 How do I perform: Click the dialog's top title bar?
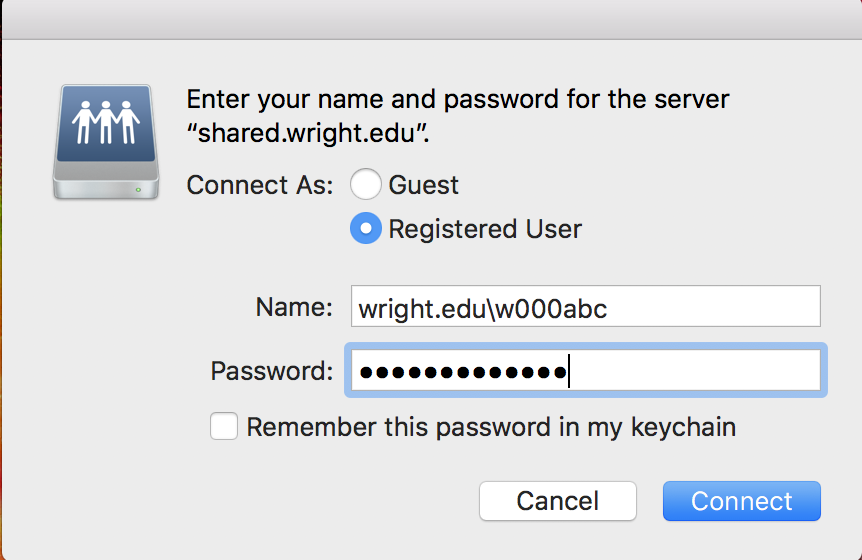(x=431, y=20)
